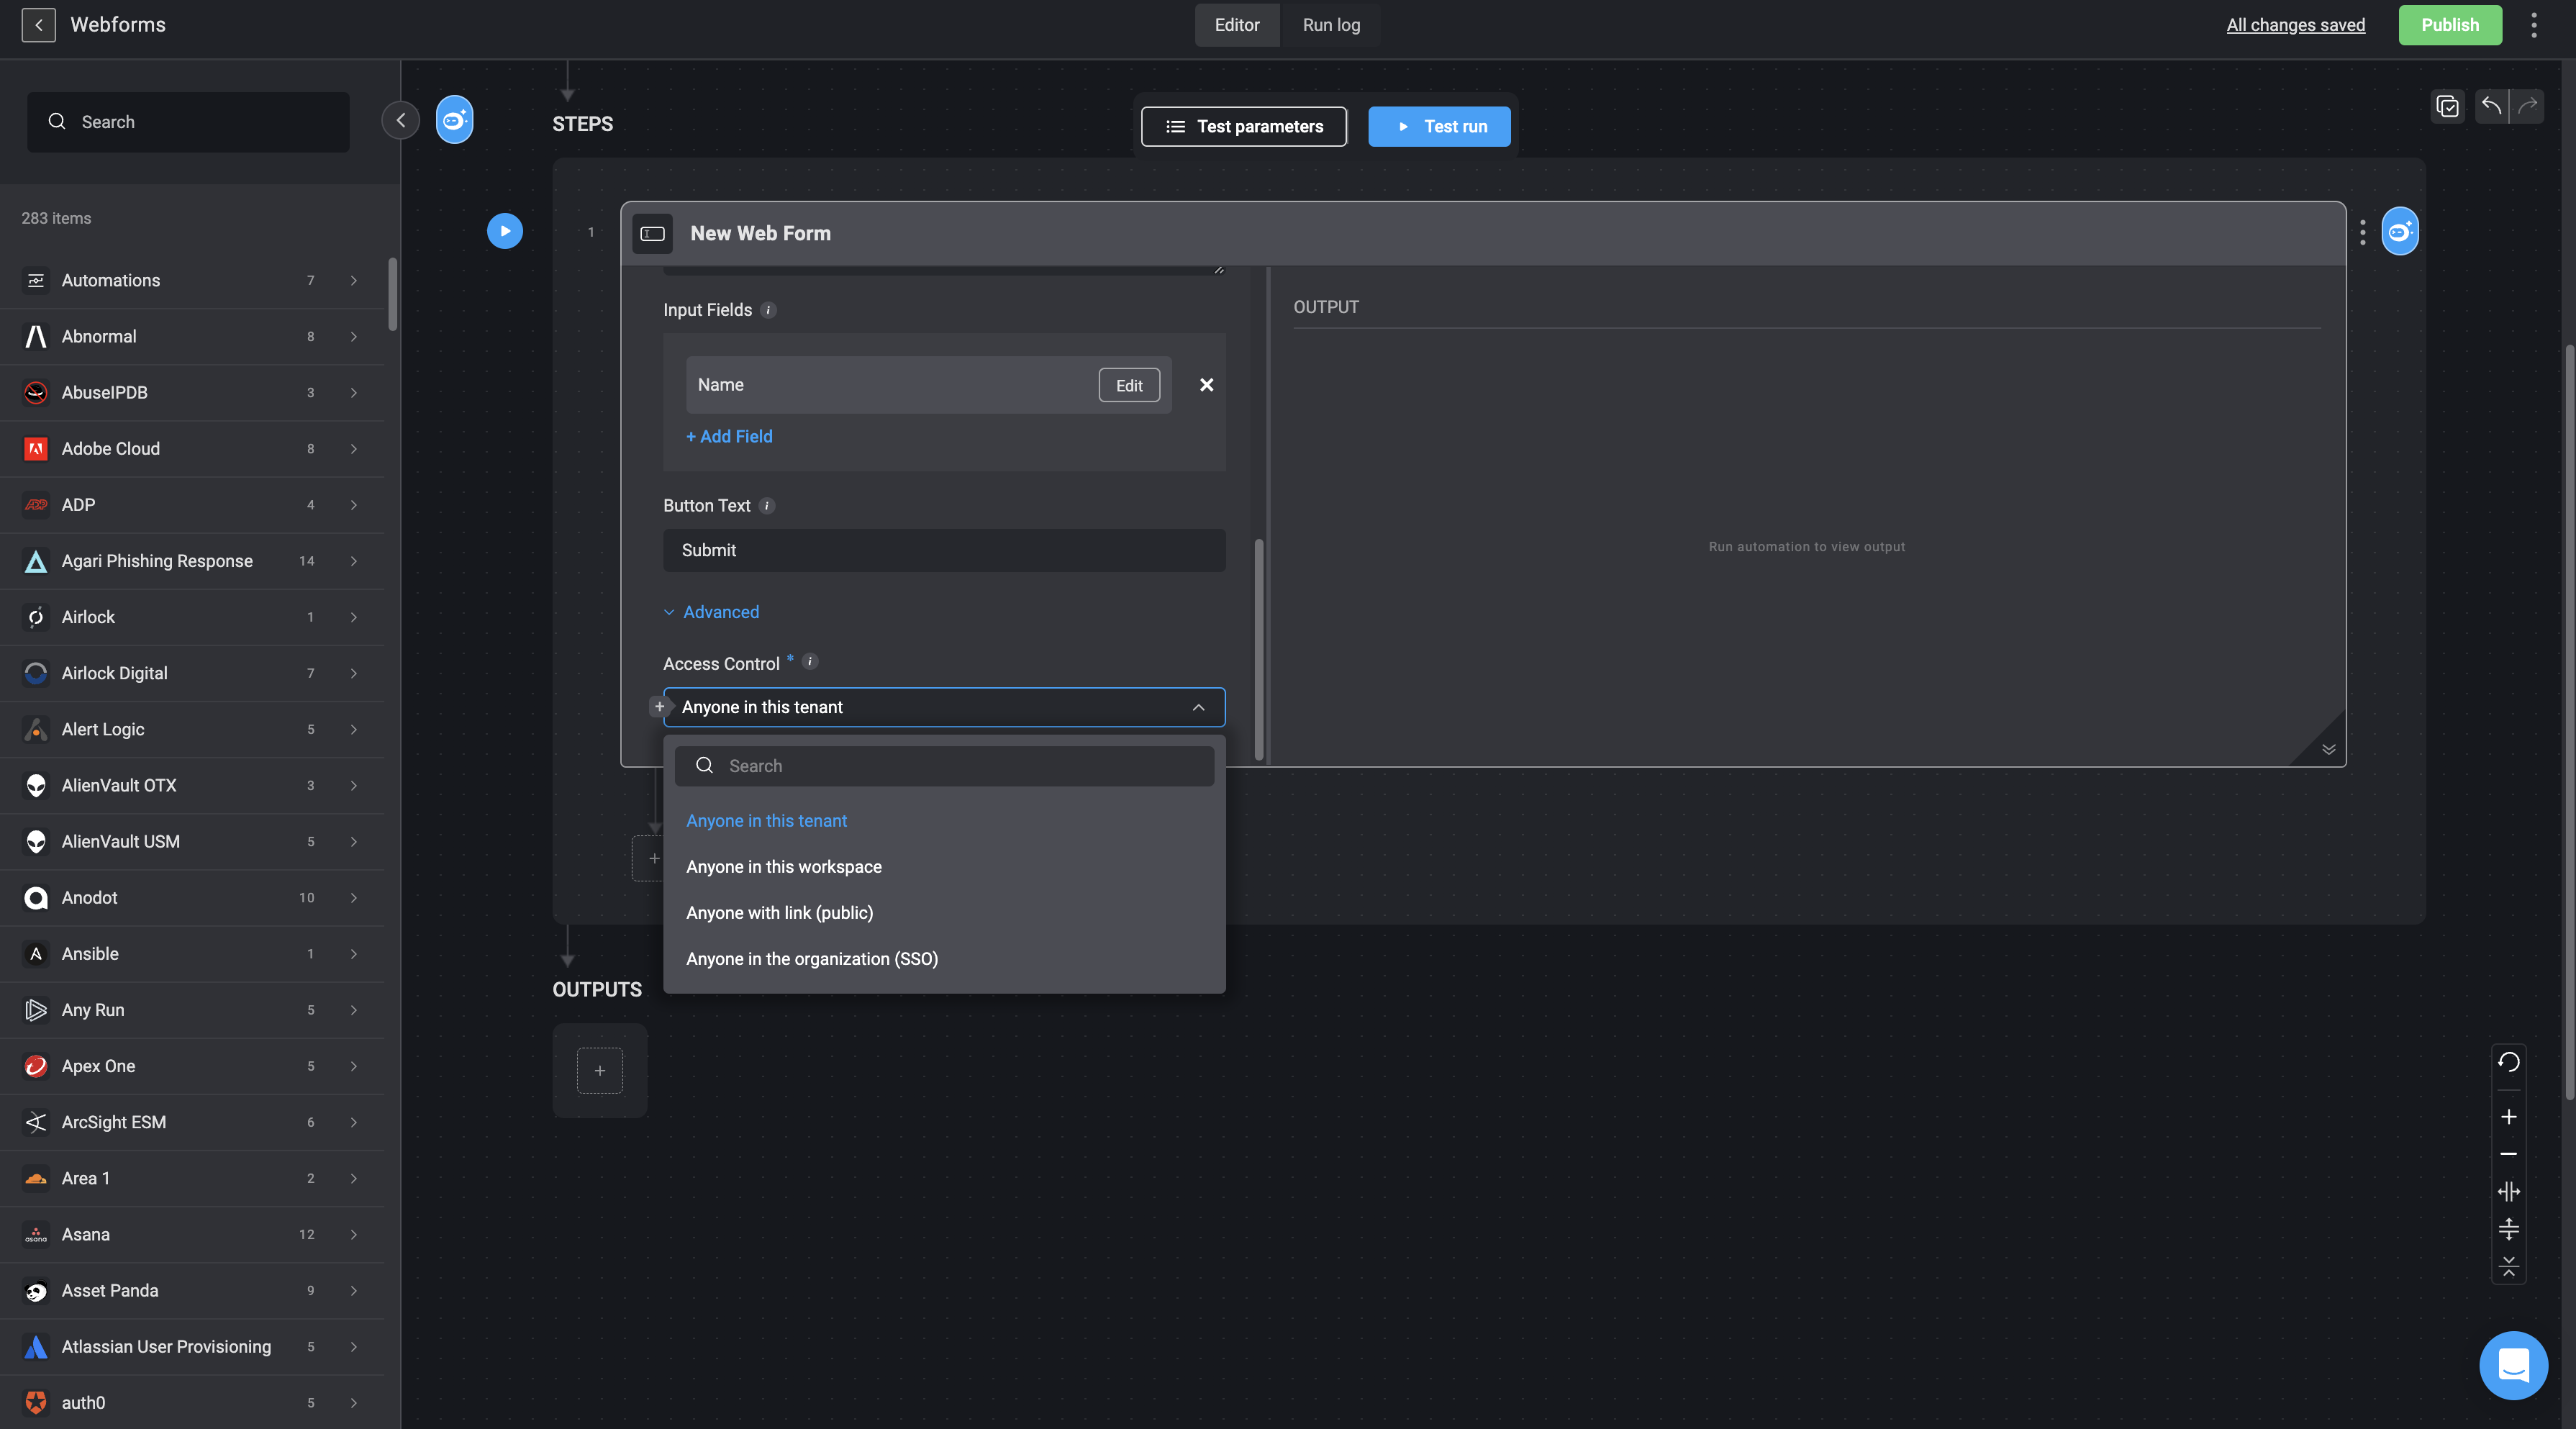Start a Test run
2576x1429 pixels.
(1439, 127)
